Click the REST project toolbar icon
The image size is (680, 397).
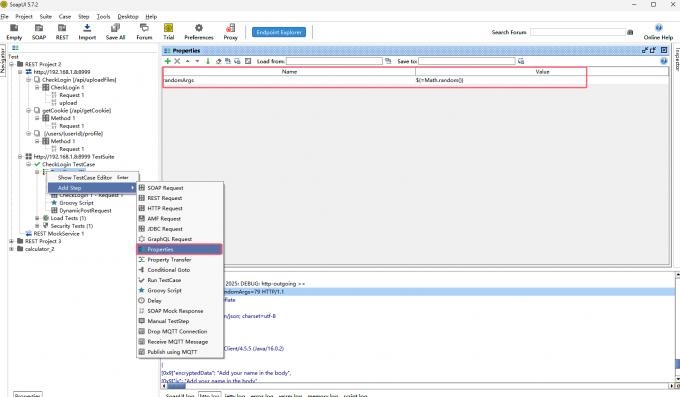[62, 28]
